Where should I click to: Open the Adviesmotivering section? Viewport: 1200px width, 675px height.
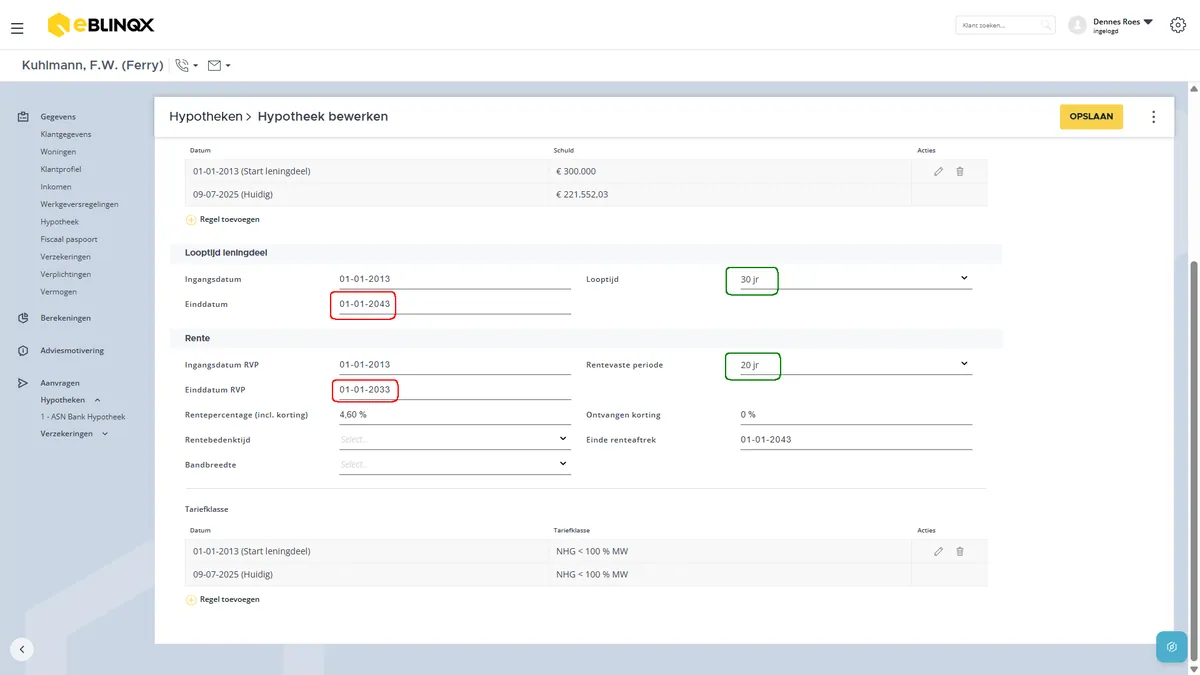72,351
